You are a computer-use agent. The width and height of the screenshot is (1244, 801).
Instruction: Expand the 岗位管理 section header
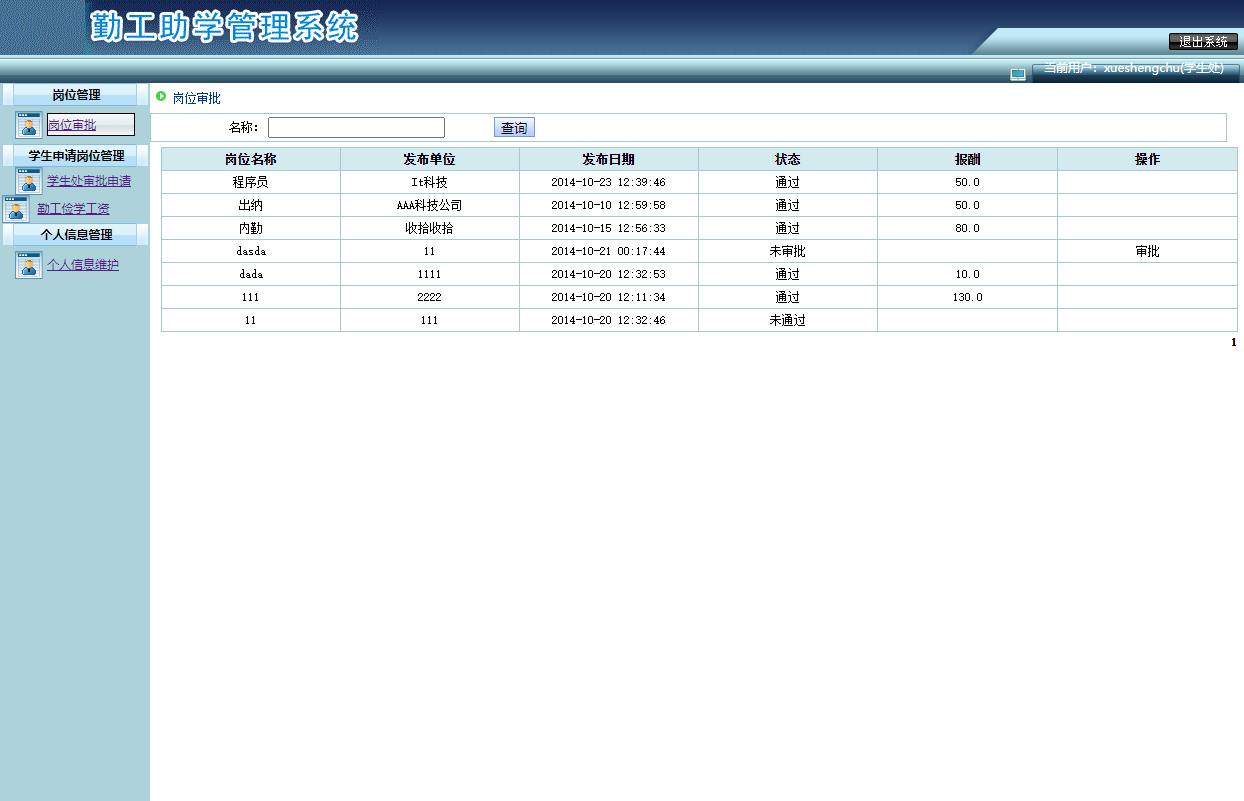tap(74, 94)
